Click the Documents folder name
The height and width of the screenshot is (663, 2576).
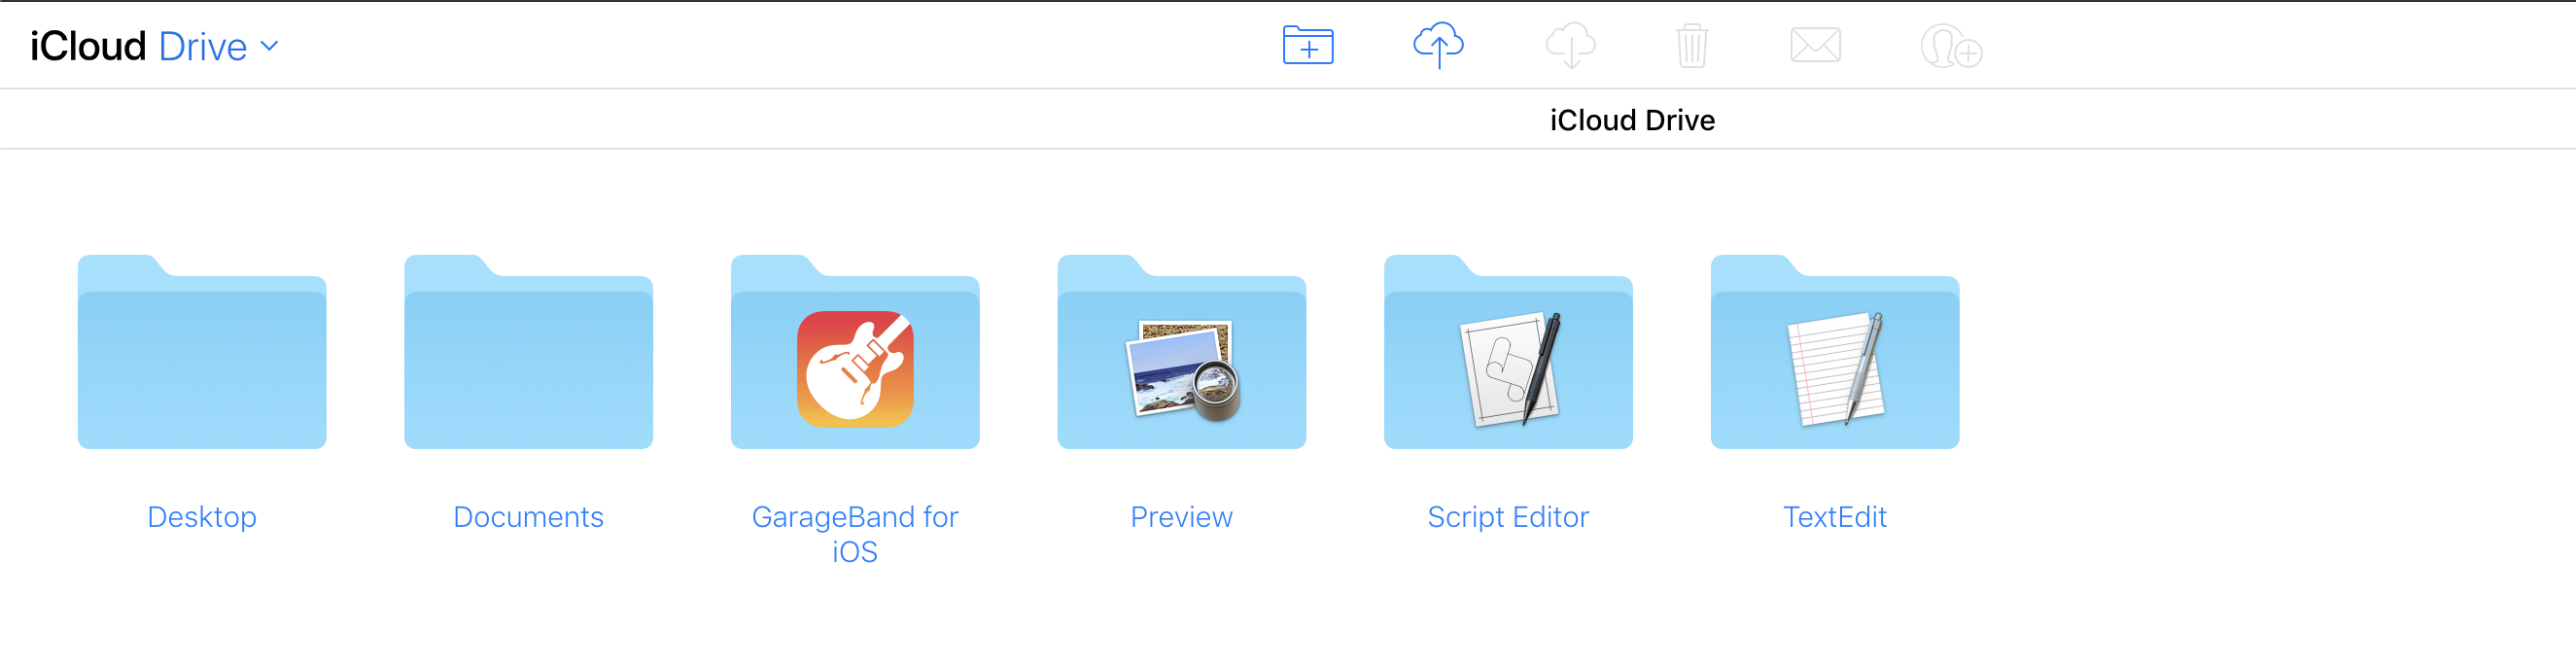pyautogui.click(x=528, y=517)
